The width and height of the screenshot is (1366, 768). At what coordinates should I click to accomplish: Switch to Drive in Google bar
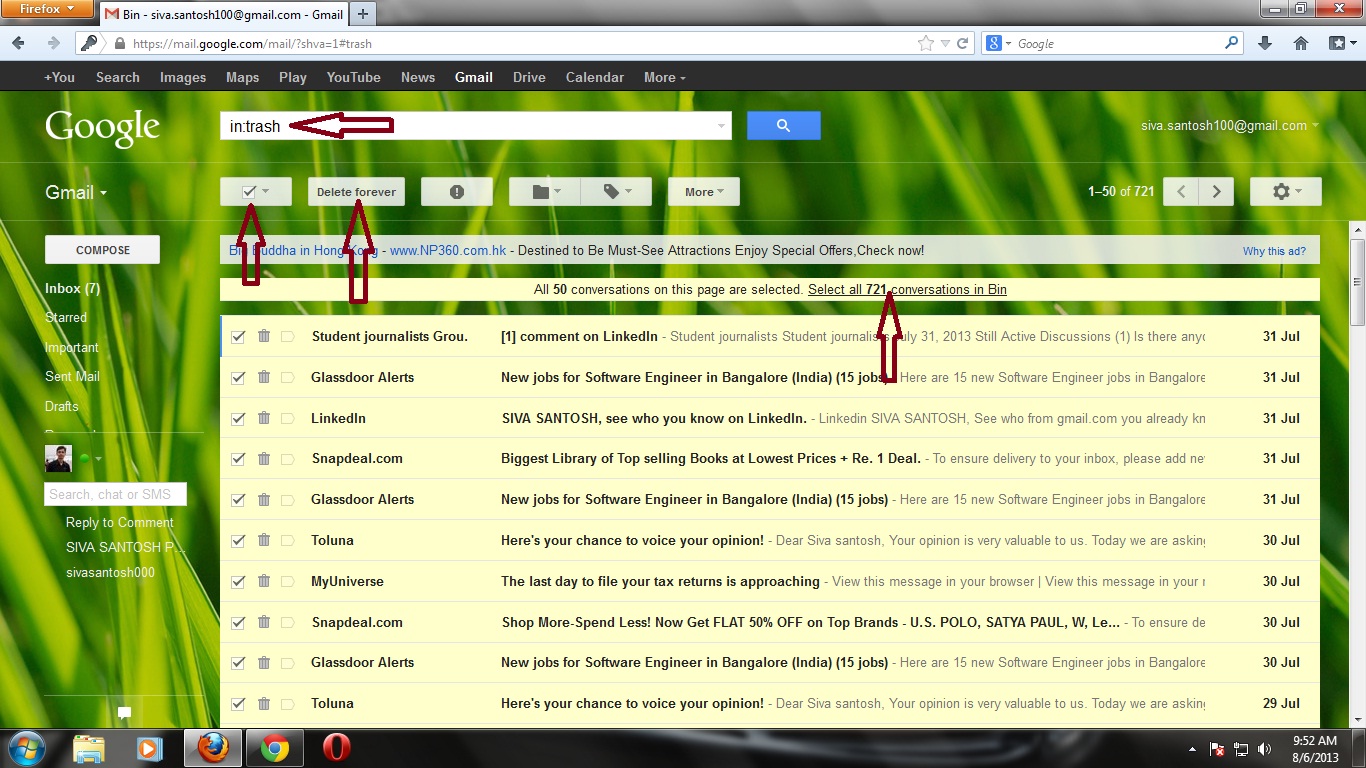529,77
